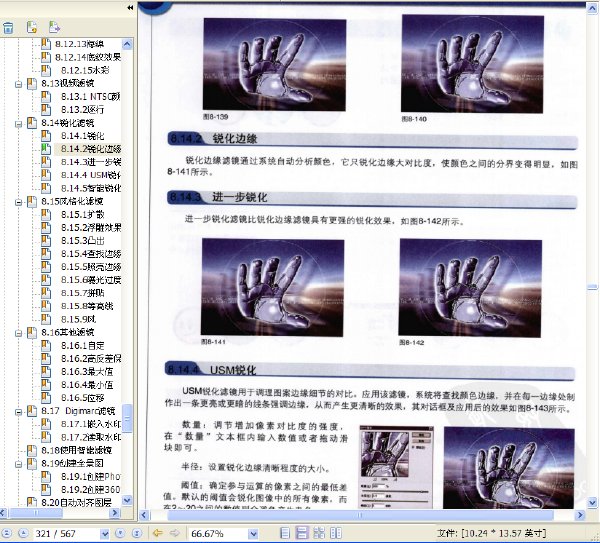Click the new bookmark icon with yellow star
This screenshot has width=600, height=543.
32,27
